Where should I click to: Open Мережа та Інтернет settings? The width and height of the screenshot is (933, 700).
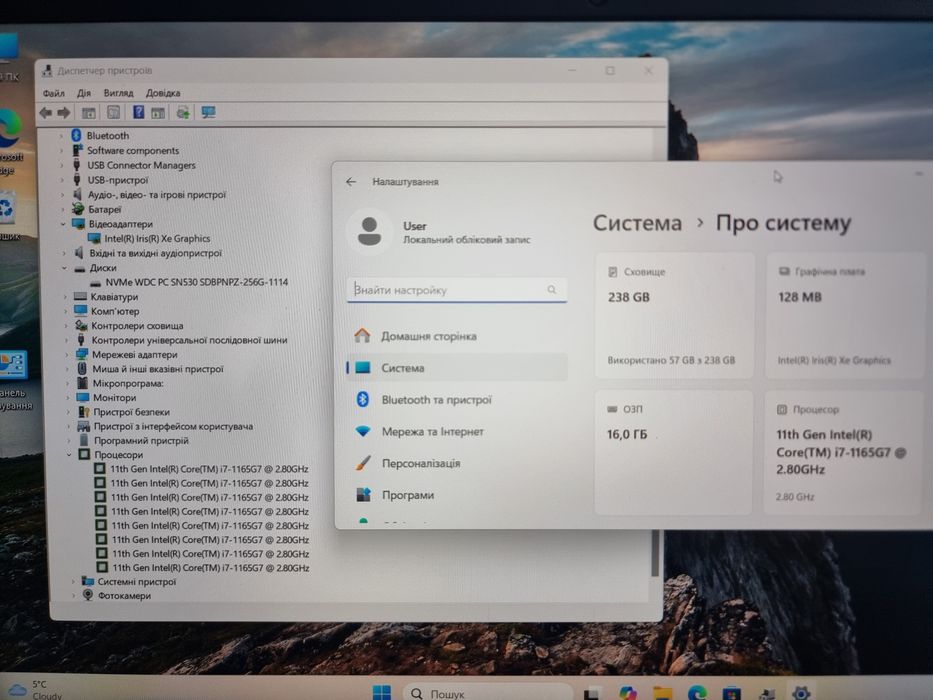(x=457, y=432)
